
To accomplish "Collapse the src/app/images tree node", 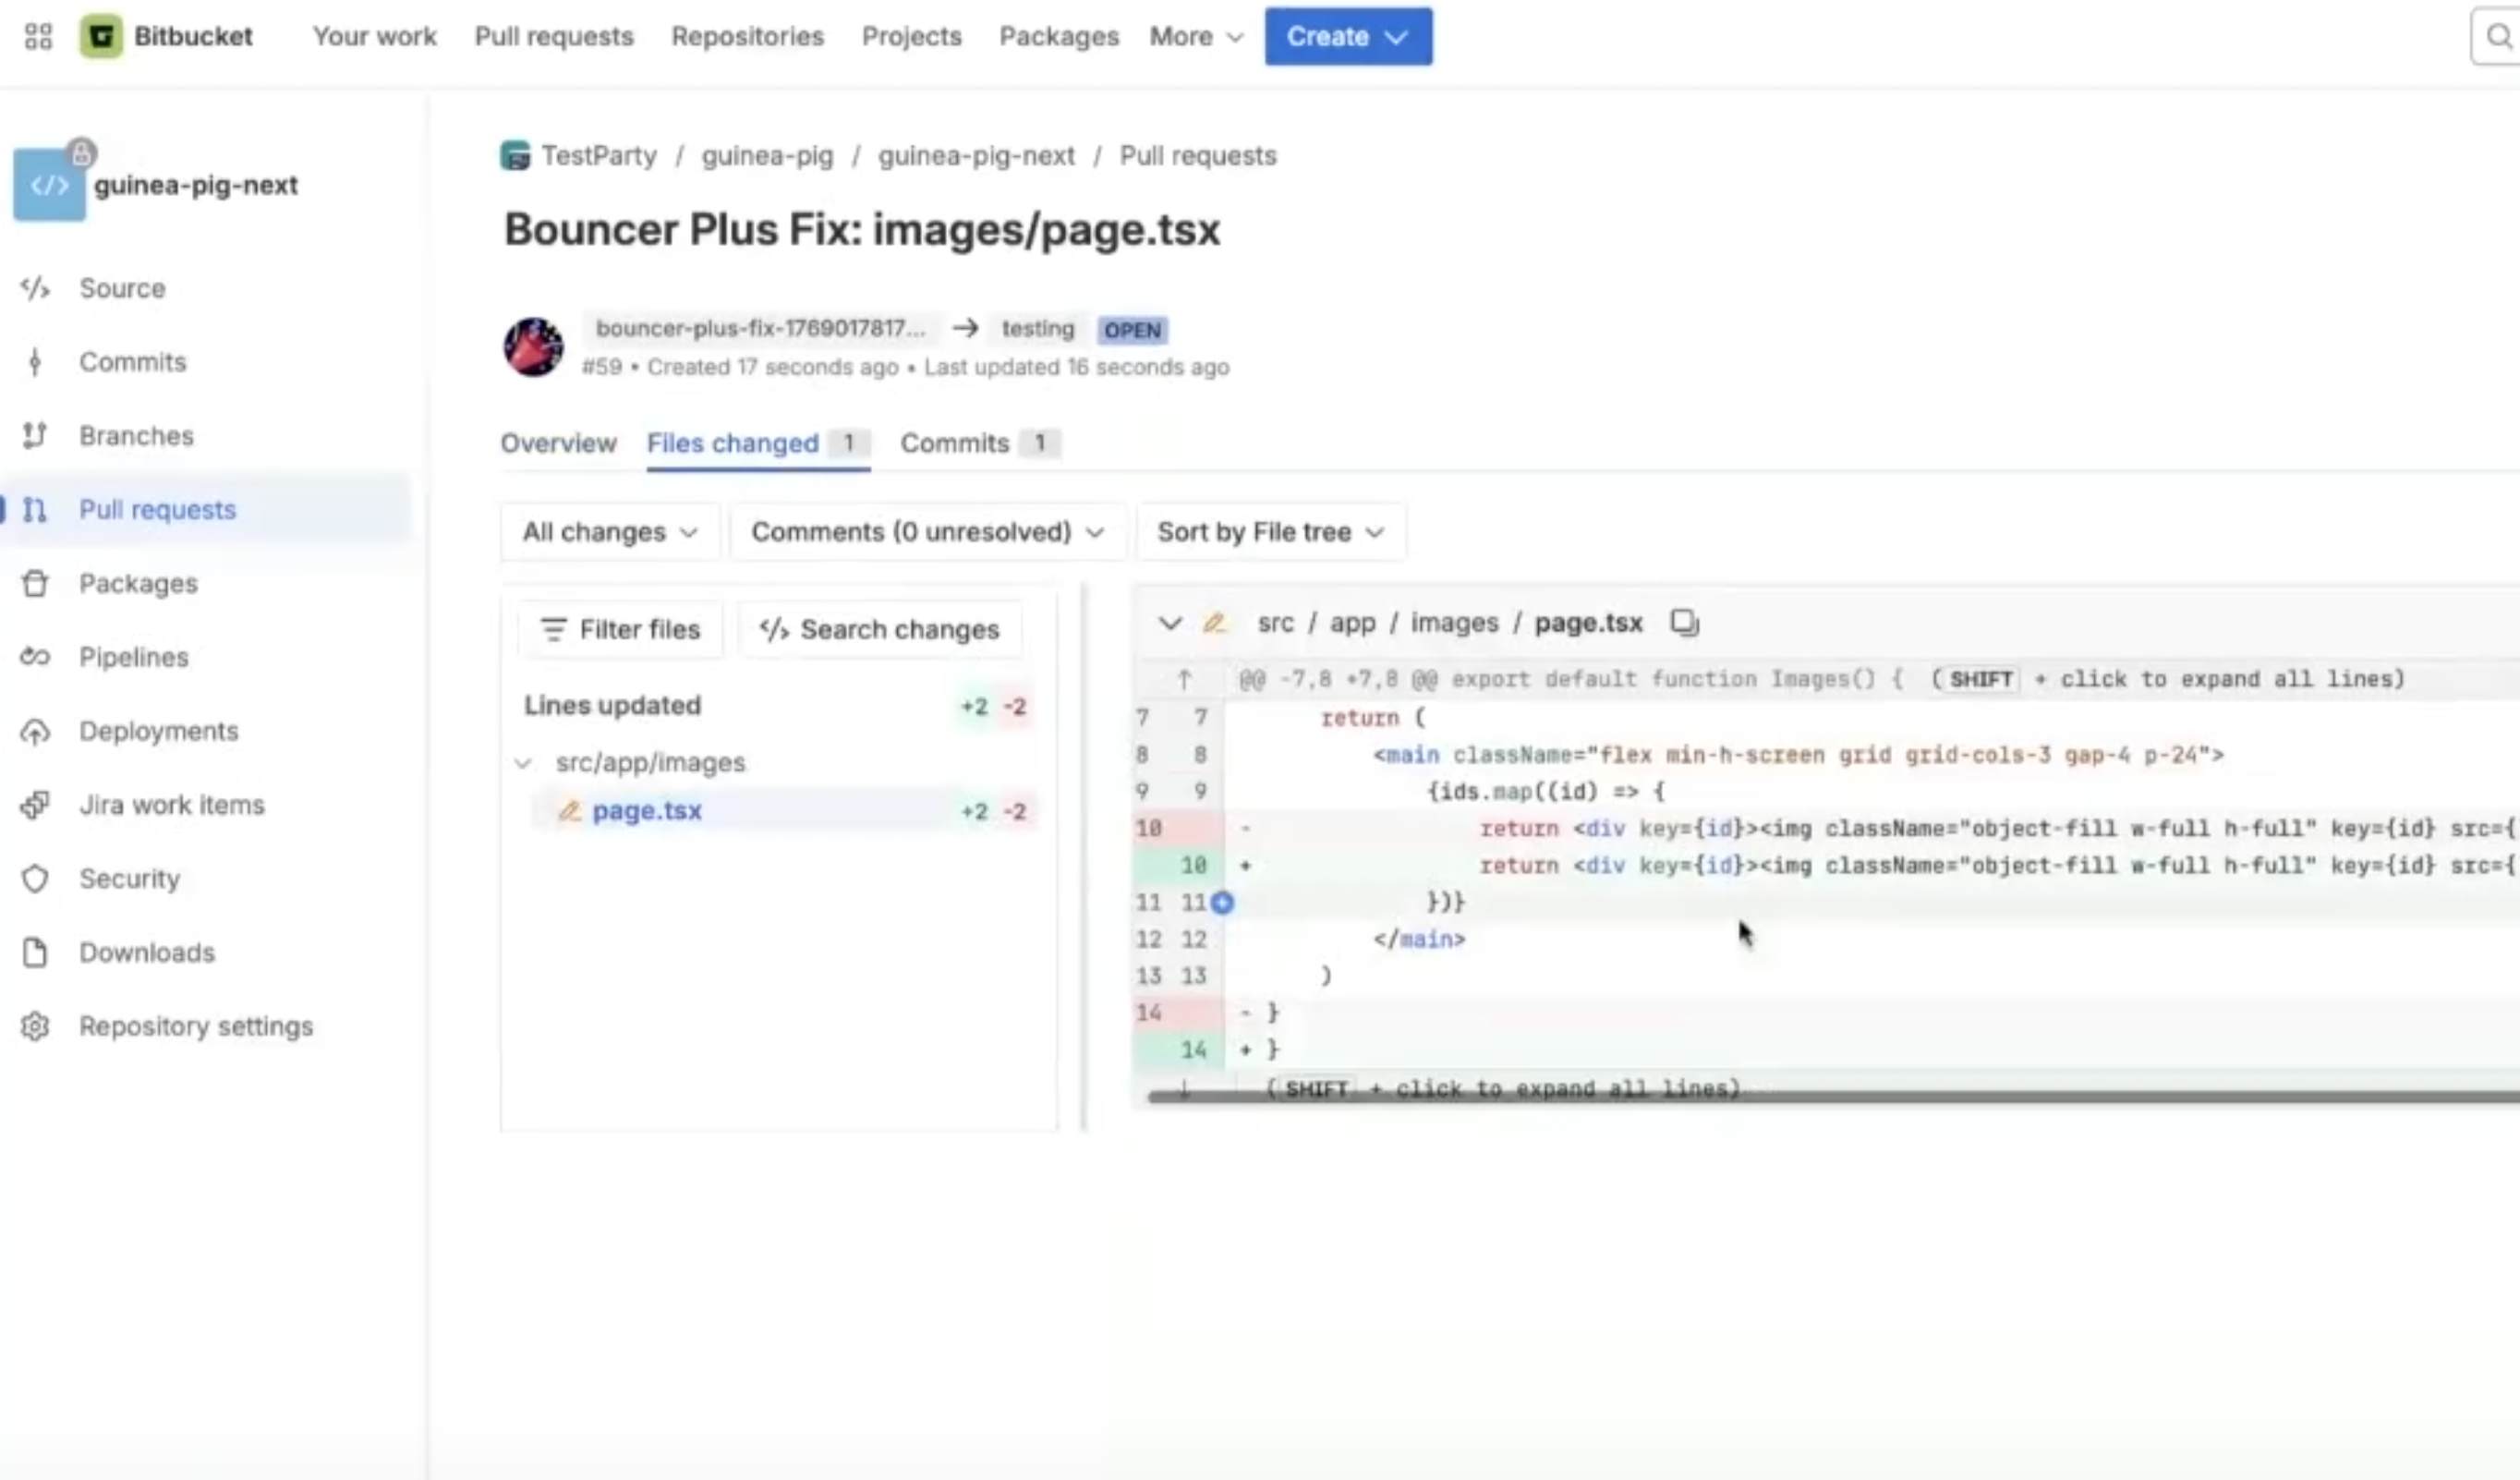I will tap(524, 762).
